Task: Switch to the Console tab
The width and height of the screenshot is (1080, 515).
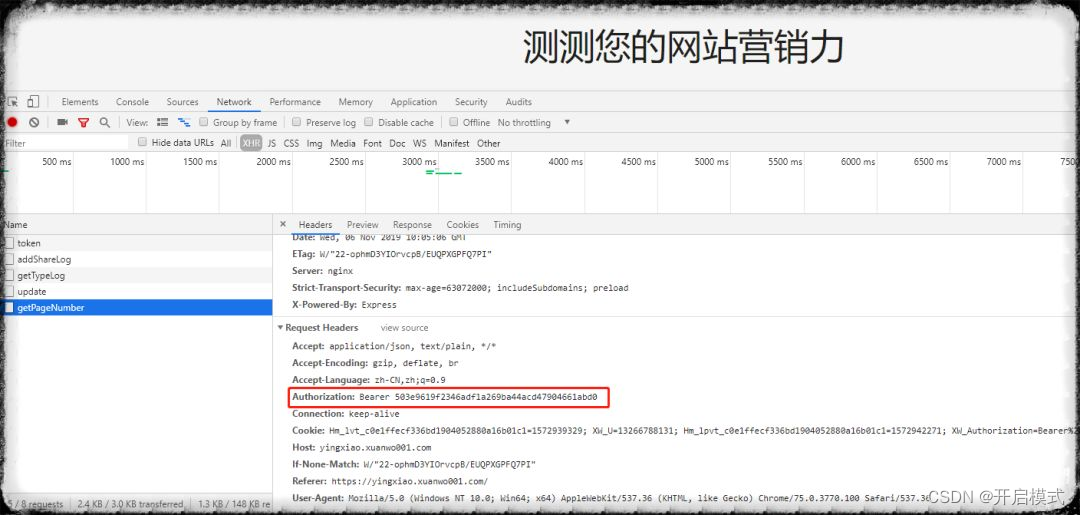Action: tap(132, 102)
